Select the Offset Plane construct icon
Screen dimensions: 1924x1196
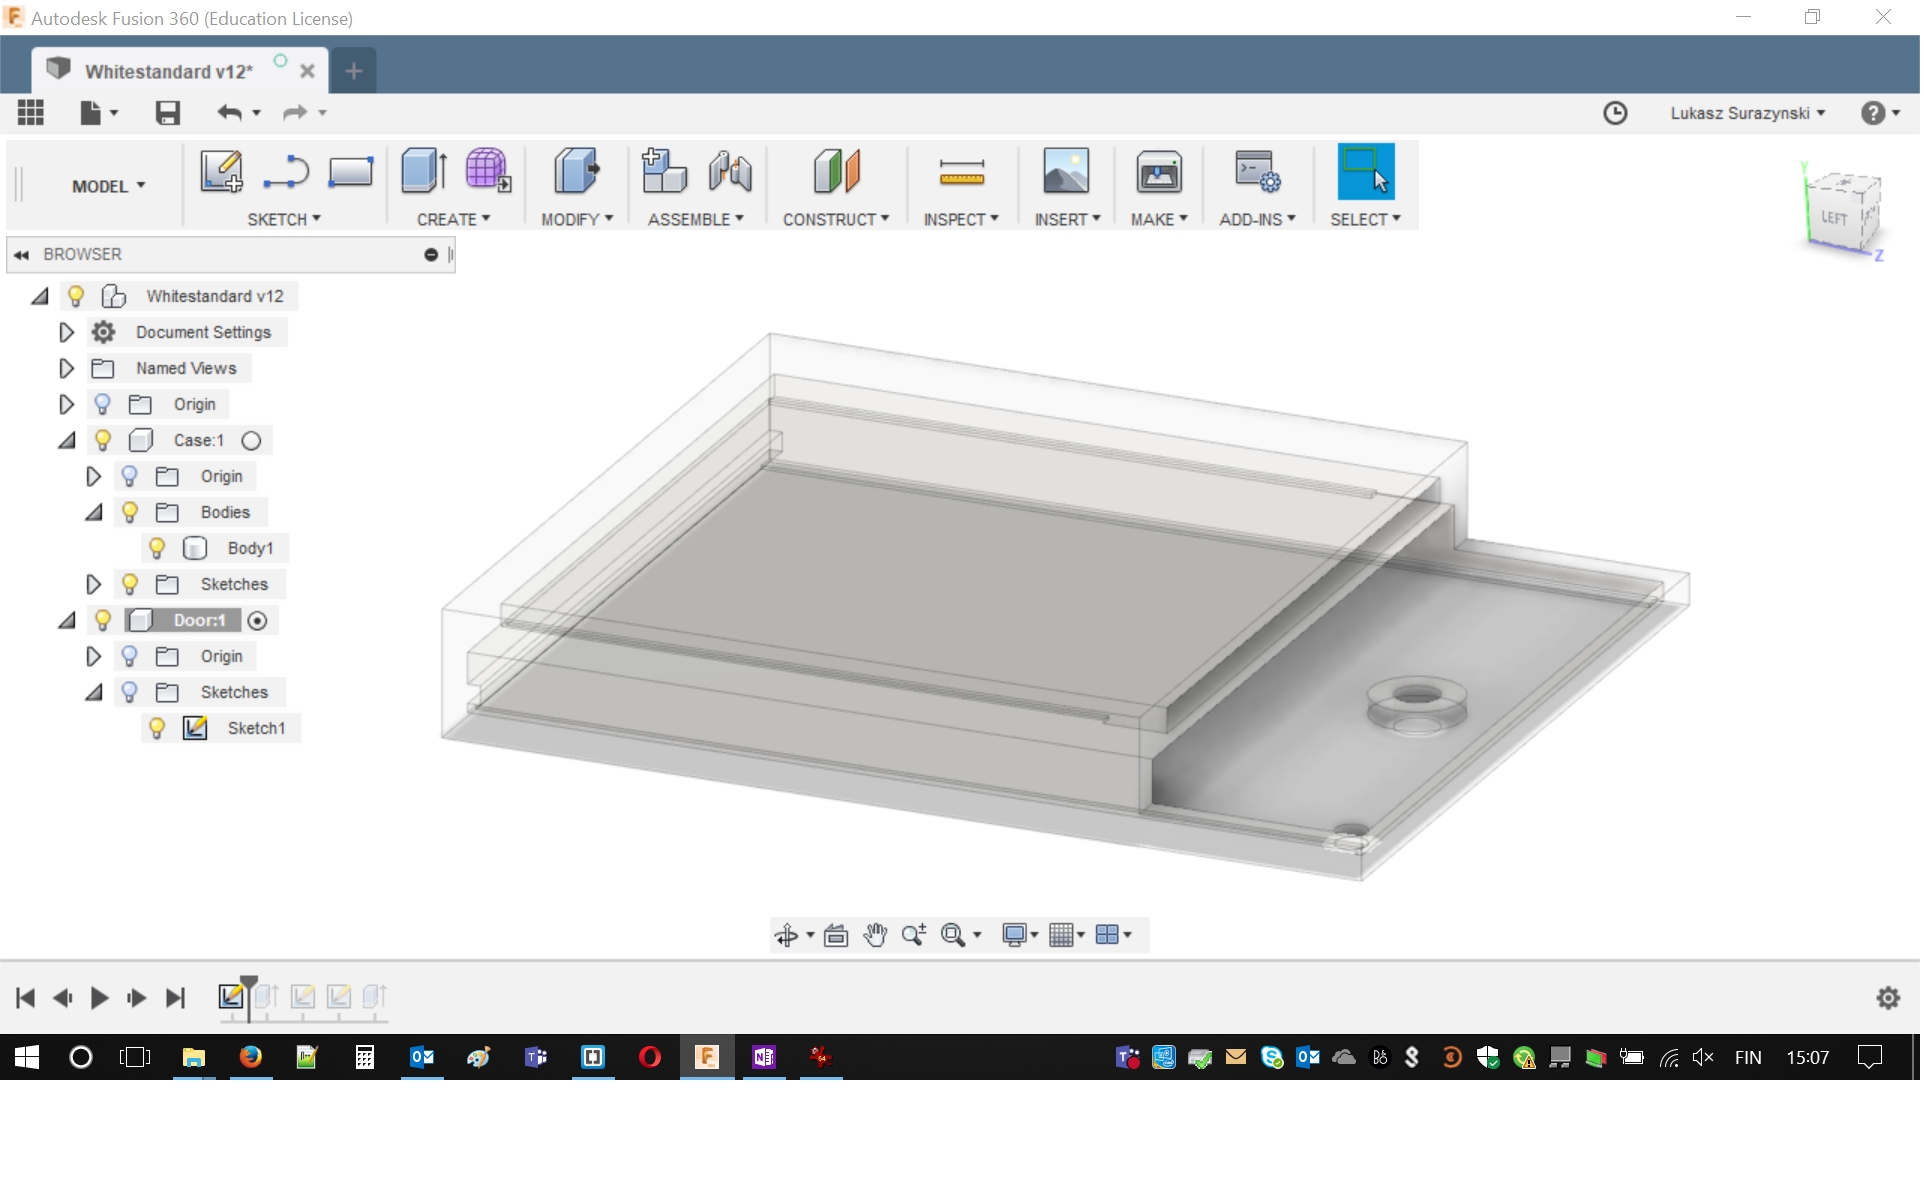click(x=837, y=171)
